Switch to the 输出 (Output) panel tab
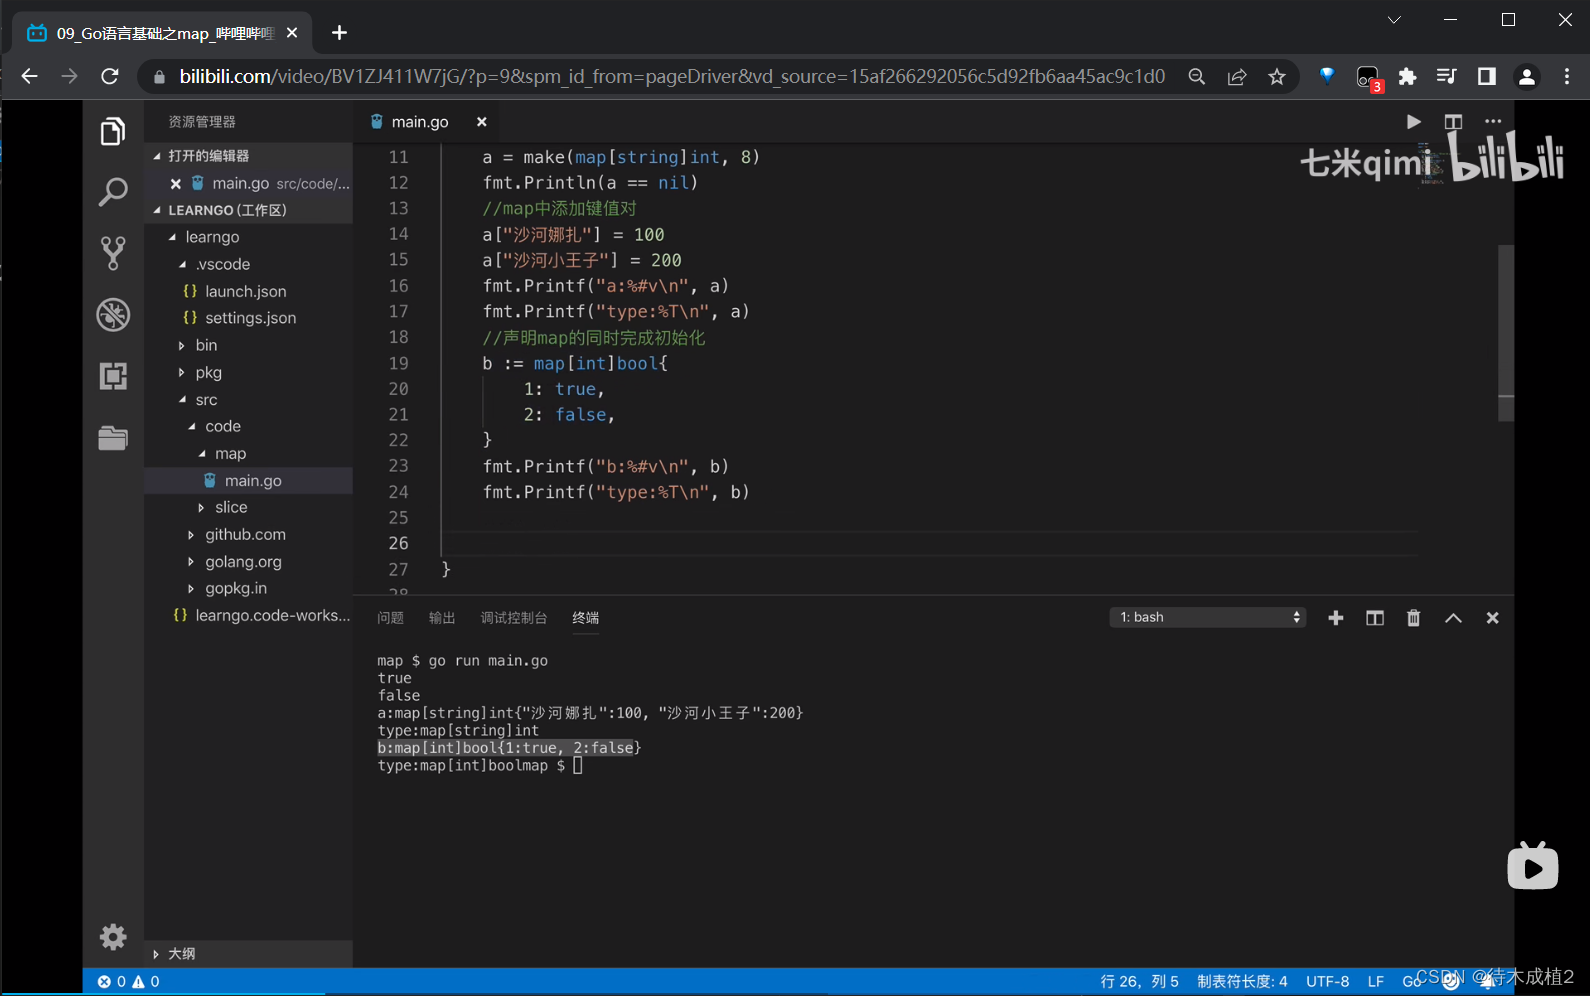Screen dimensions: 1590x996 click(x=442, y=618)
